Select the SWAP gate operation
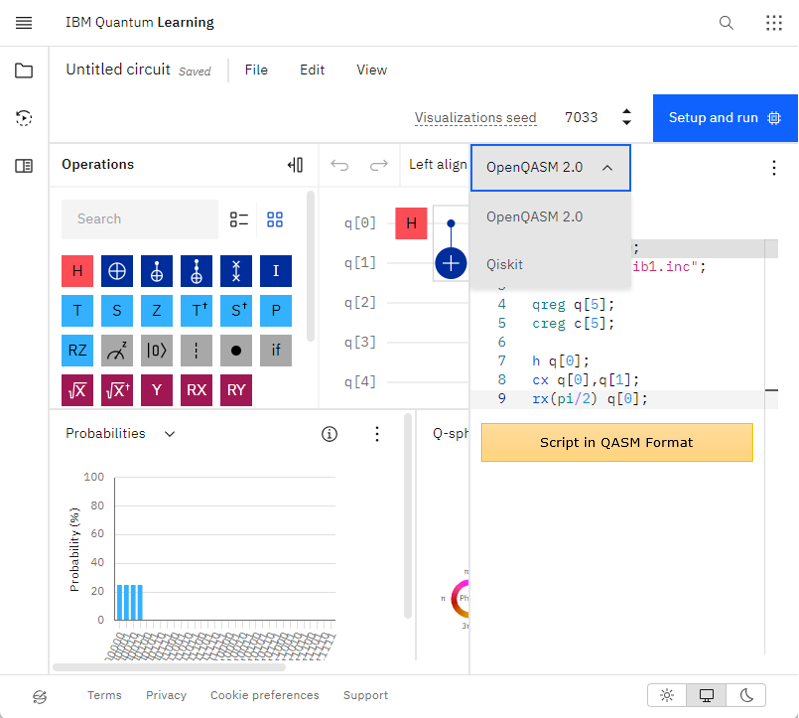This screenshot has height=718, width=799. (236, 271)
